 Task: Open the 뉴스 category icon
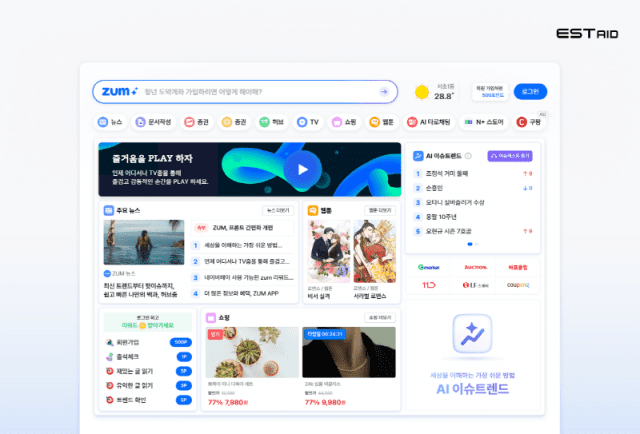click(x=102, y=122)
